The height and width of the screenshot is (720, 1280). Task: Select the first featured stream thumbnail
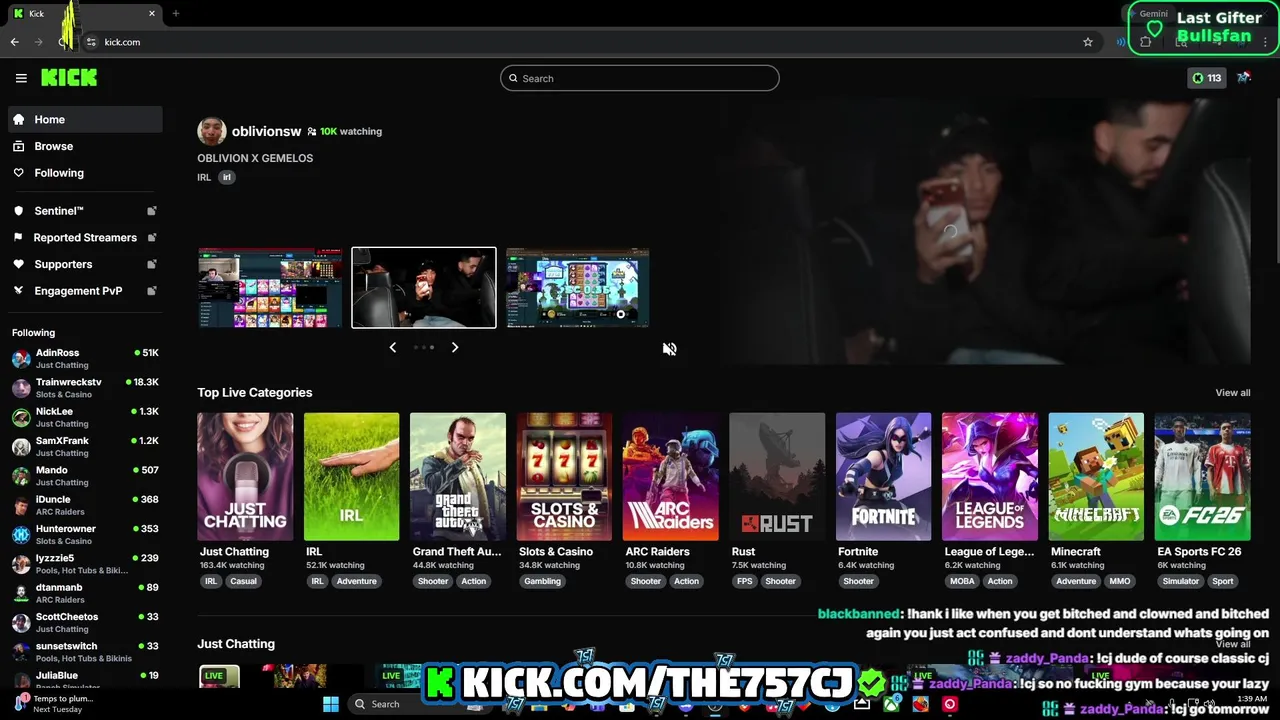coord(270,288)
